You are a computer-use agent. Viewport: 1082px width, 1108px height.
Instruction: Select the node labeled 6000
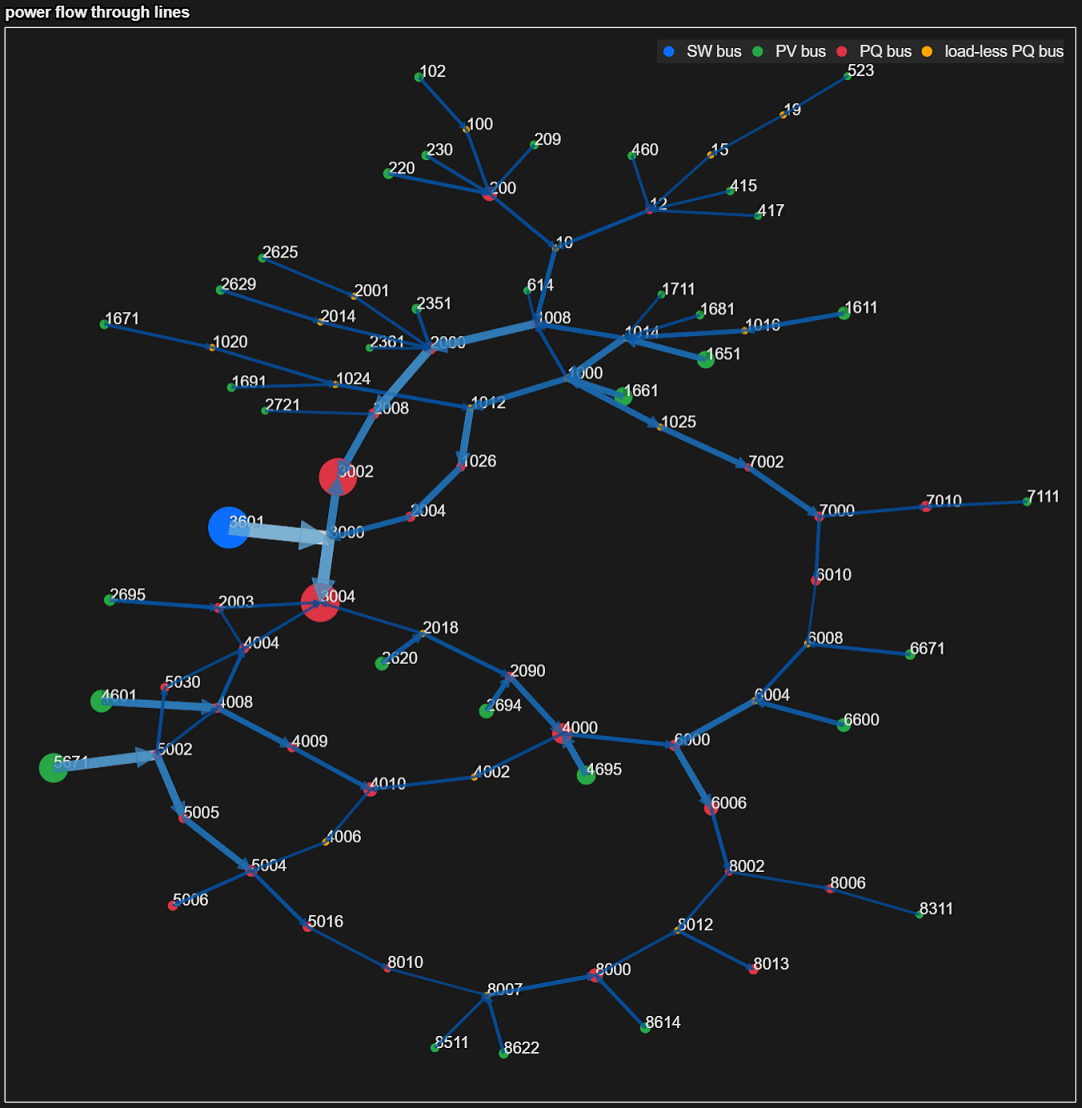pyautogui.click(x=674, y=744)
